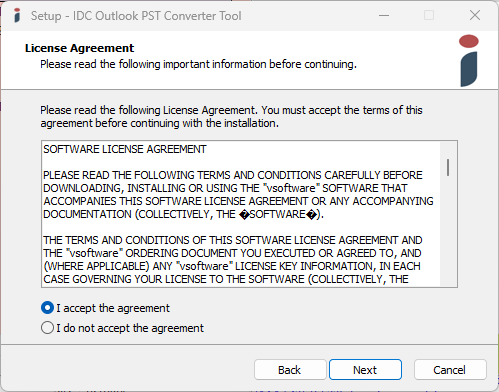Click the Next button
This screenshot has height=392, width=499.
[365, 370]
